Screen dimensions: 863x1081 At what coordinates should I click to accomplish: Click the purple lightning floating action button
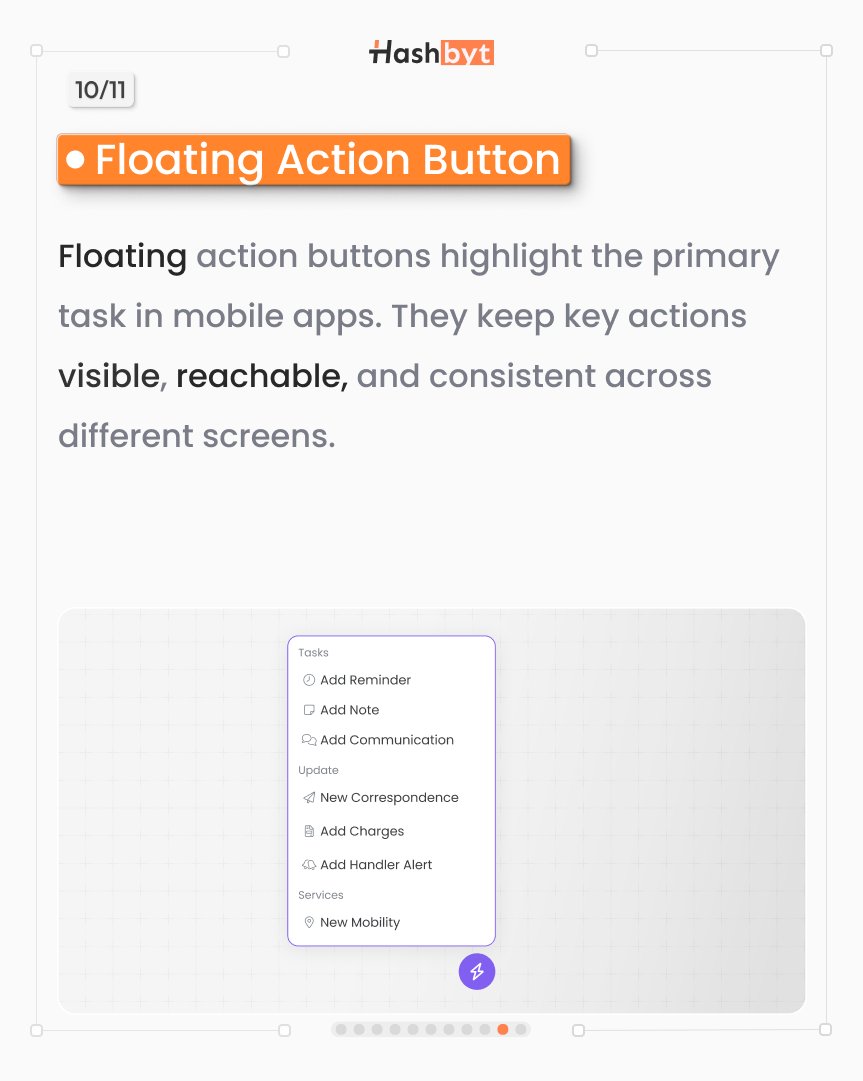(x=477, y=971)
